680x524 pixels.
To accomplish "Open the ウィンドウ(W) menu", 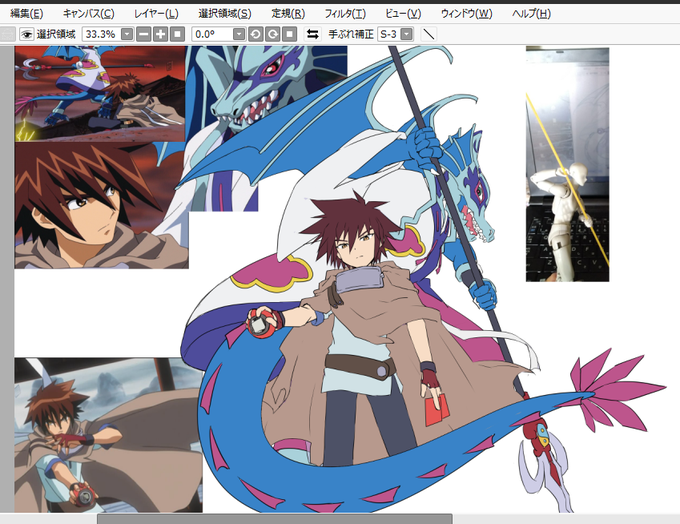I will click(x=467, y=14).
